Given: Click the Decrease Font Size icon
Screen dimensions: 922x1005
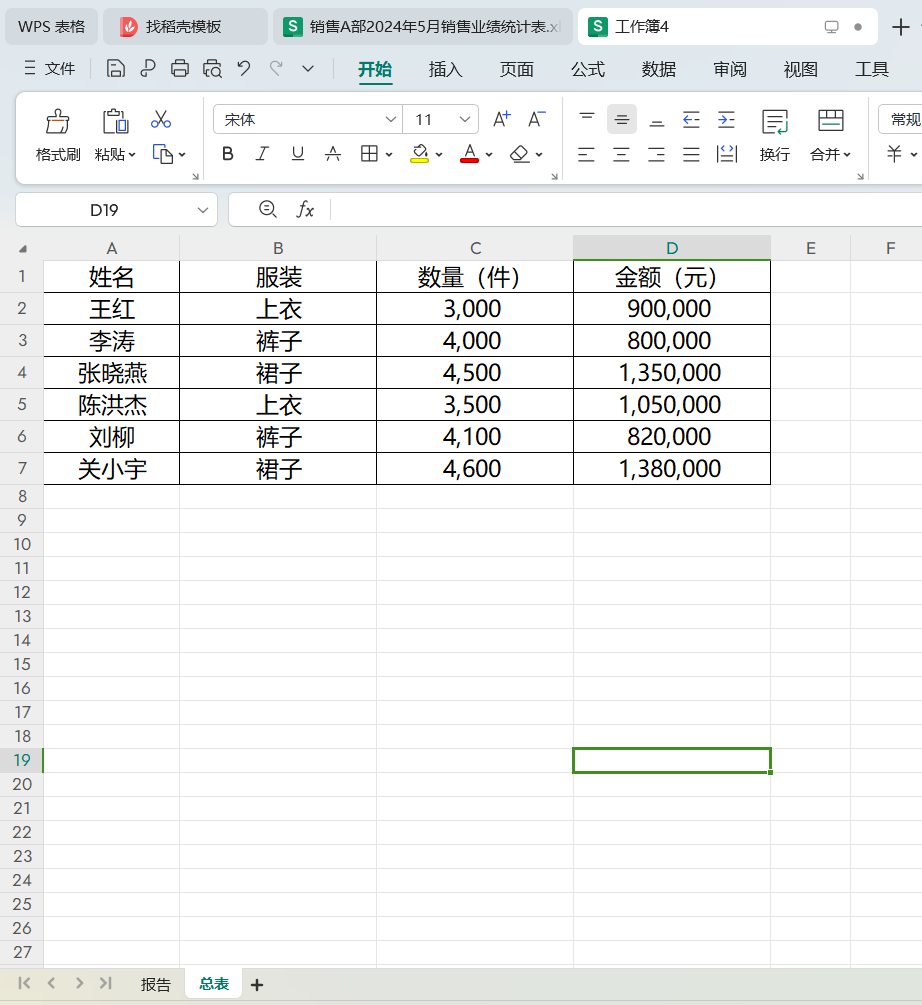Looking at the screenshot, I should (536, 119).
